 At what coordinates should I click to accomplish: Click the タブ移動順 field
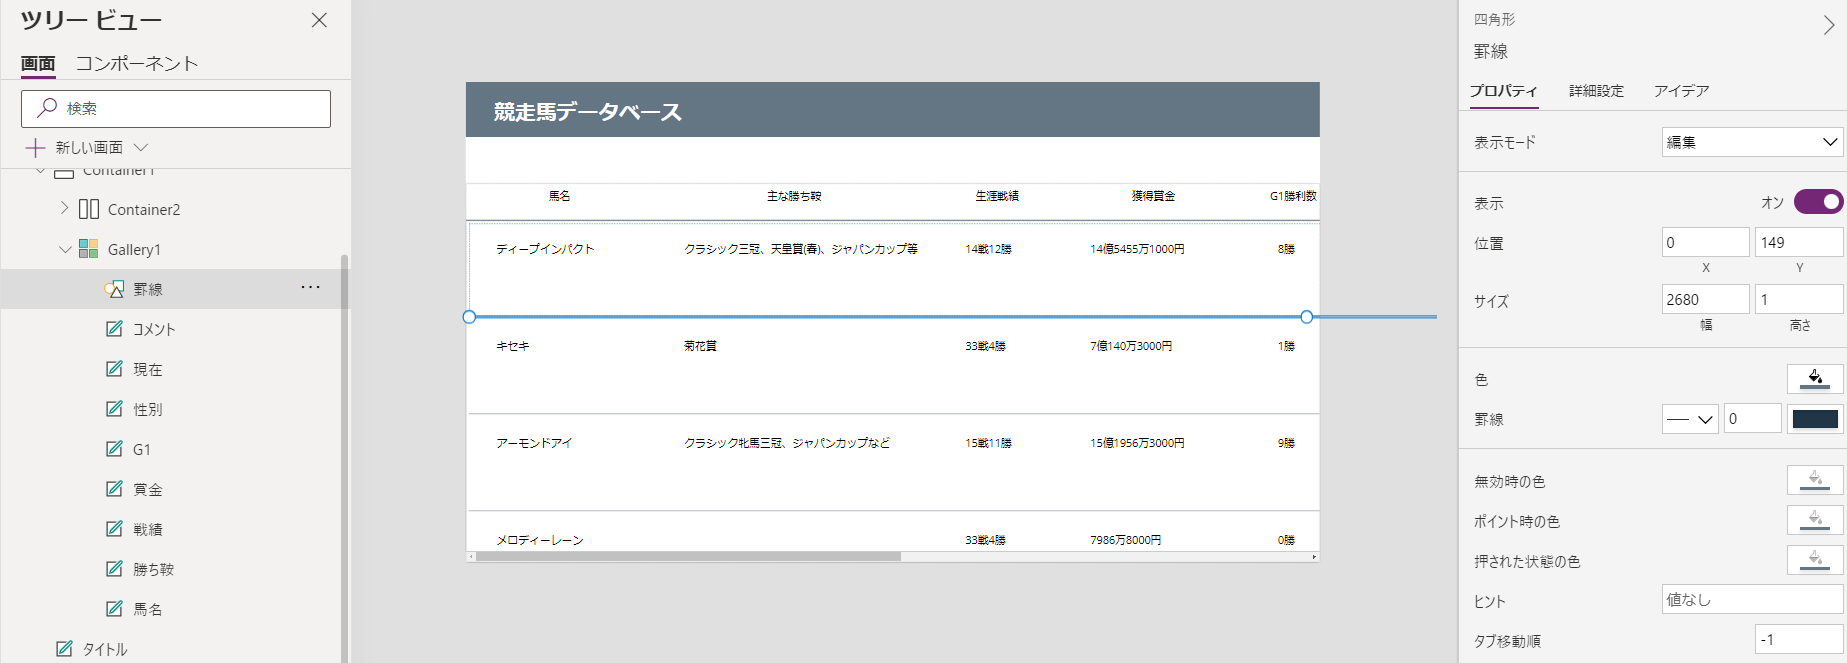[1798, 640]
